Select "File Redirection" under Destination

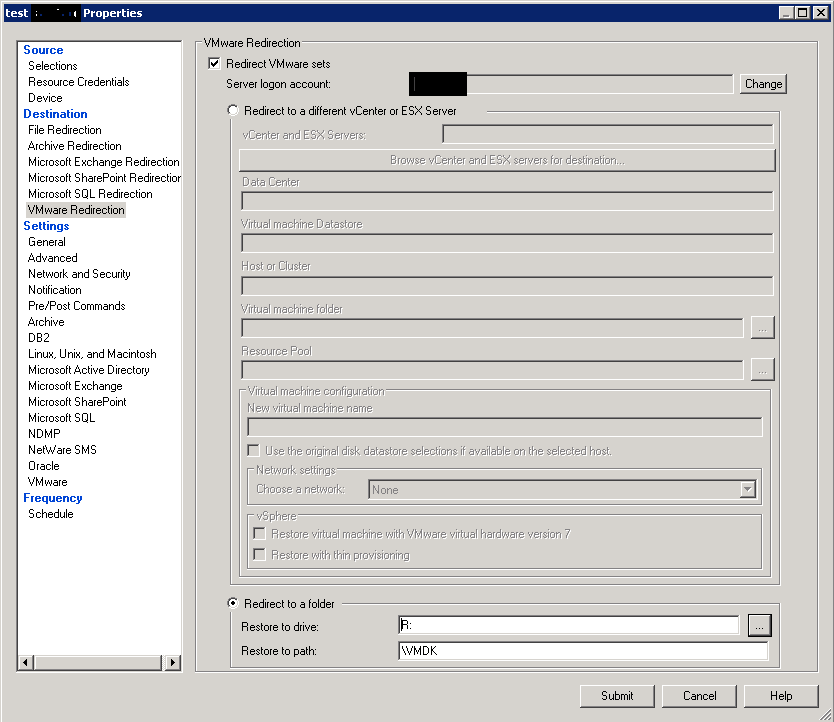click(64, 129)
